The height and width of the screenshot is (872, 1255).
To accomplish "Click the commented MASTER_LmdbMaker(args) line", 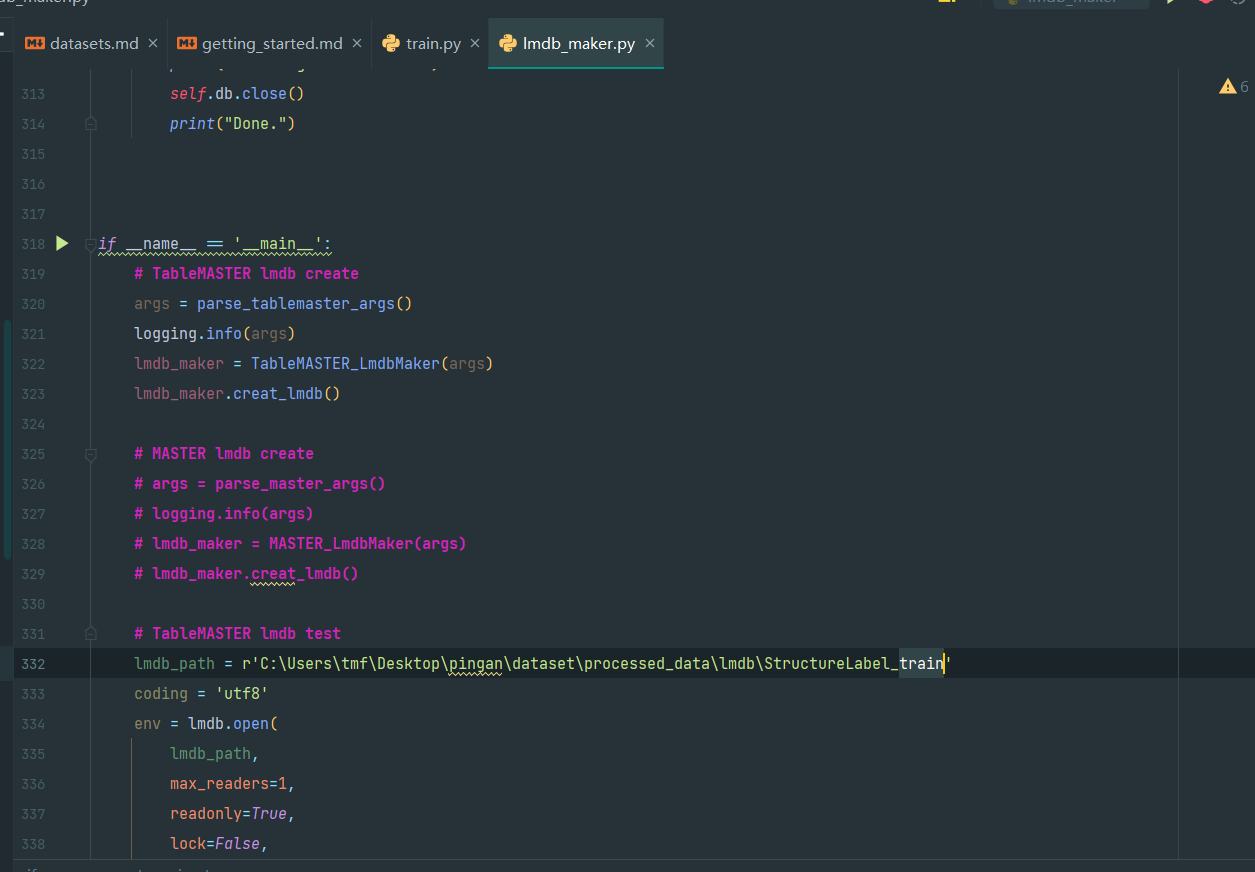I will (x=300, y=543).
